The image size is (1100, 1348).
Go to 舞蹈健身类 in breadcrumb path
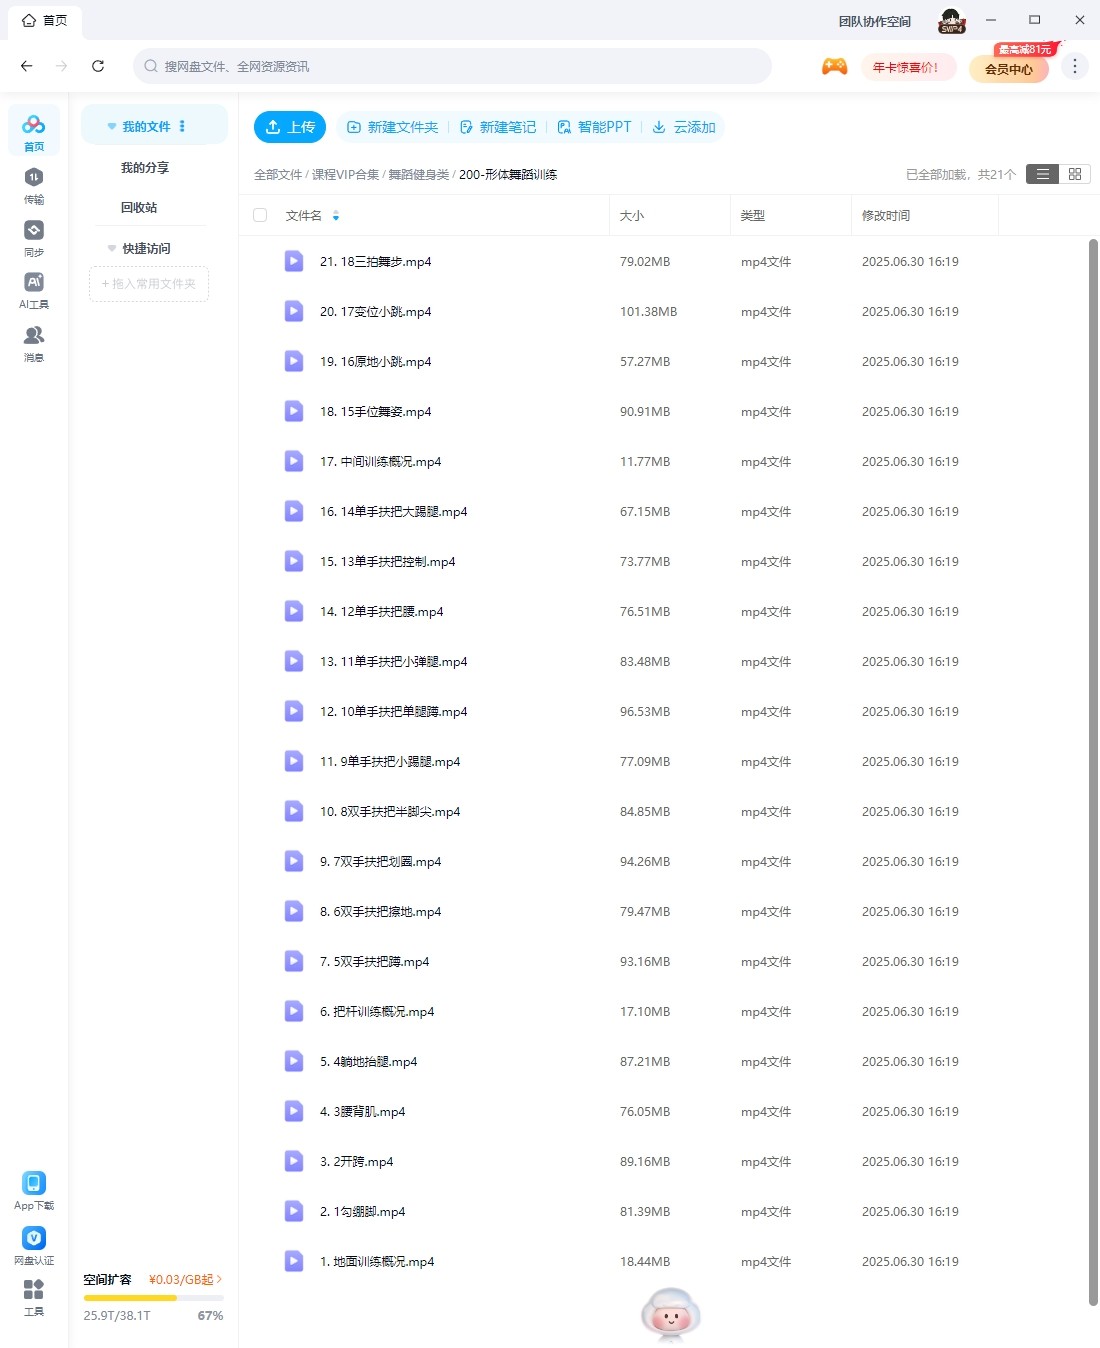click(418, 175)
